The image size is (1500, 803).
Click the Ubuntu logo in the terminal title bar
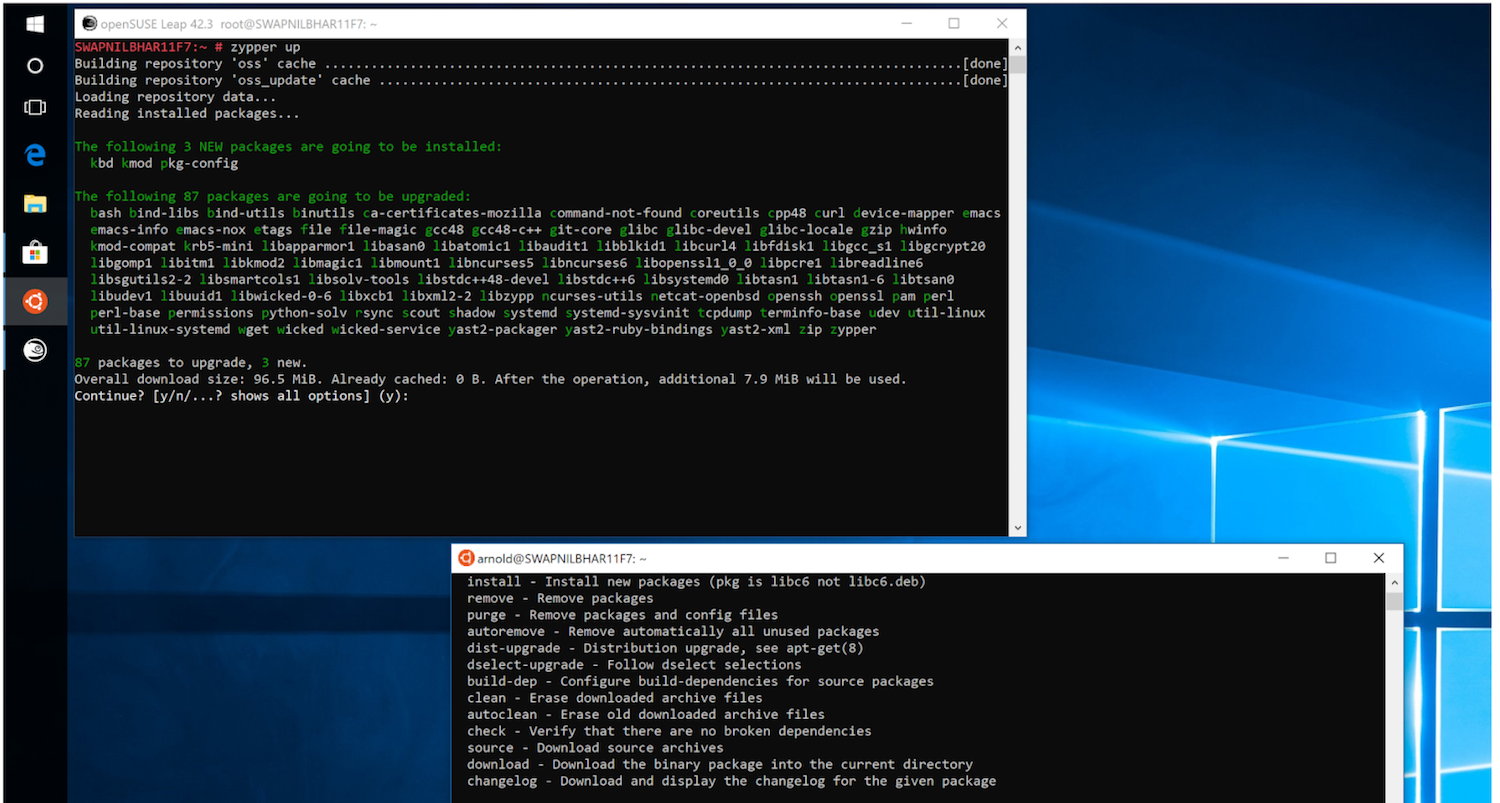point(464,558)
